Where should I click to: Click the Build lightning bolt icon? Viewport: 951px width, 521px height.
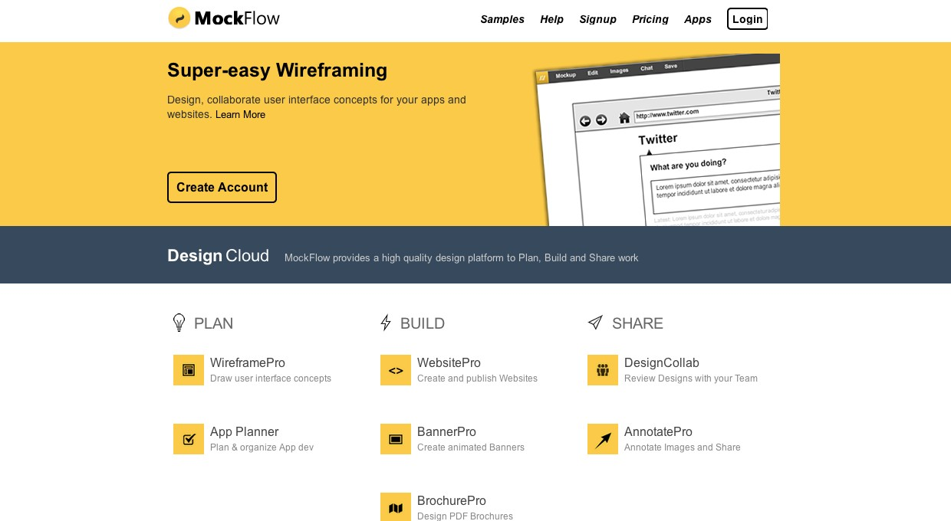tap(386, 323)
